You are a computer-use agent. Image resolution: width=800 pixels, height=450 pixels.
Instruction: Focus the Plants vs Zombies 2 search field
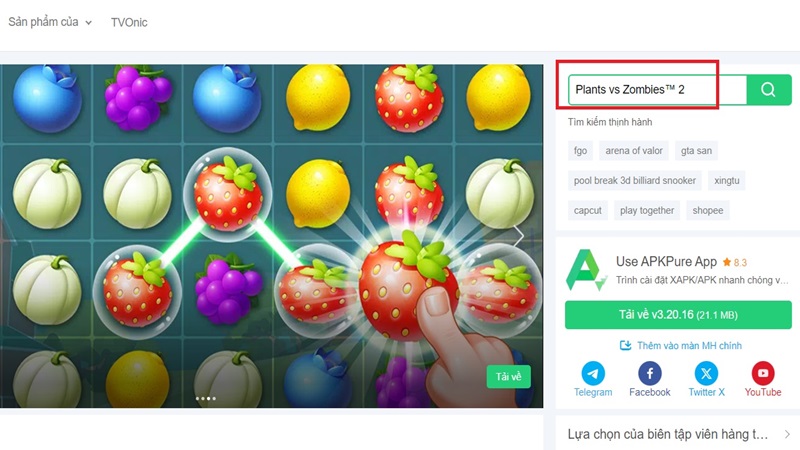click(x=657, y=90)
